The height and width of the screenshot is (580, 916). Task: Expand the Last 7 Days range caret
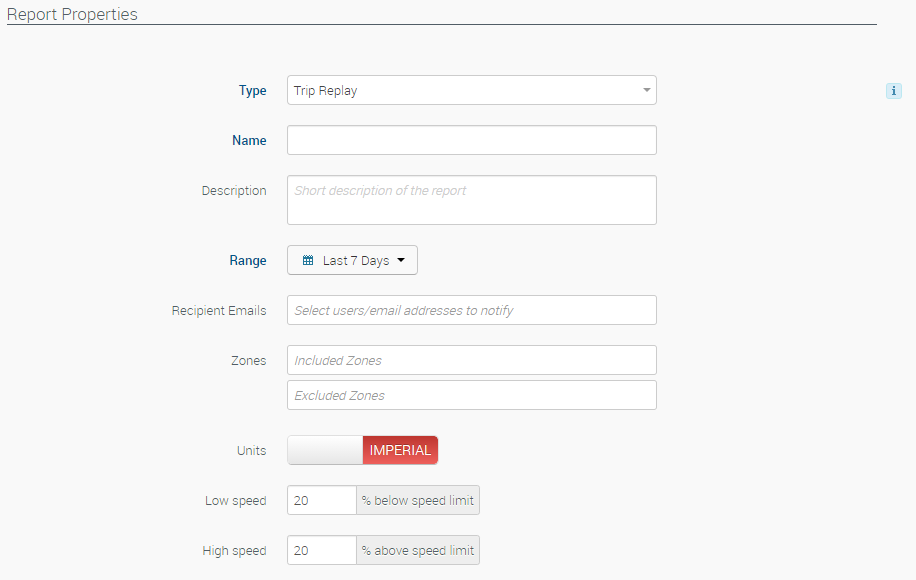(x=401, y=260)
